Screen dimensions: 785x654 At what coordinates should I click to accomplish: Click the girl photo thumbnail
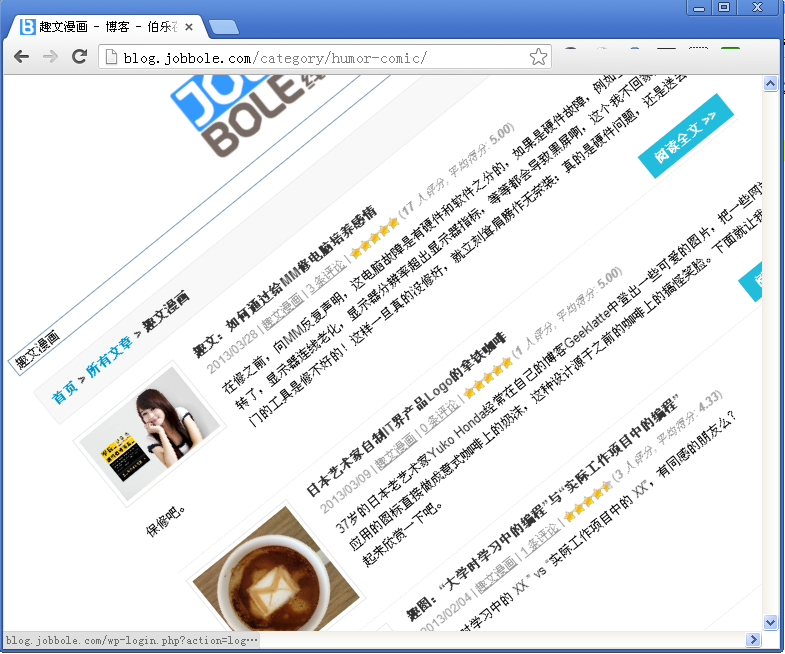click(149, 434)
